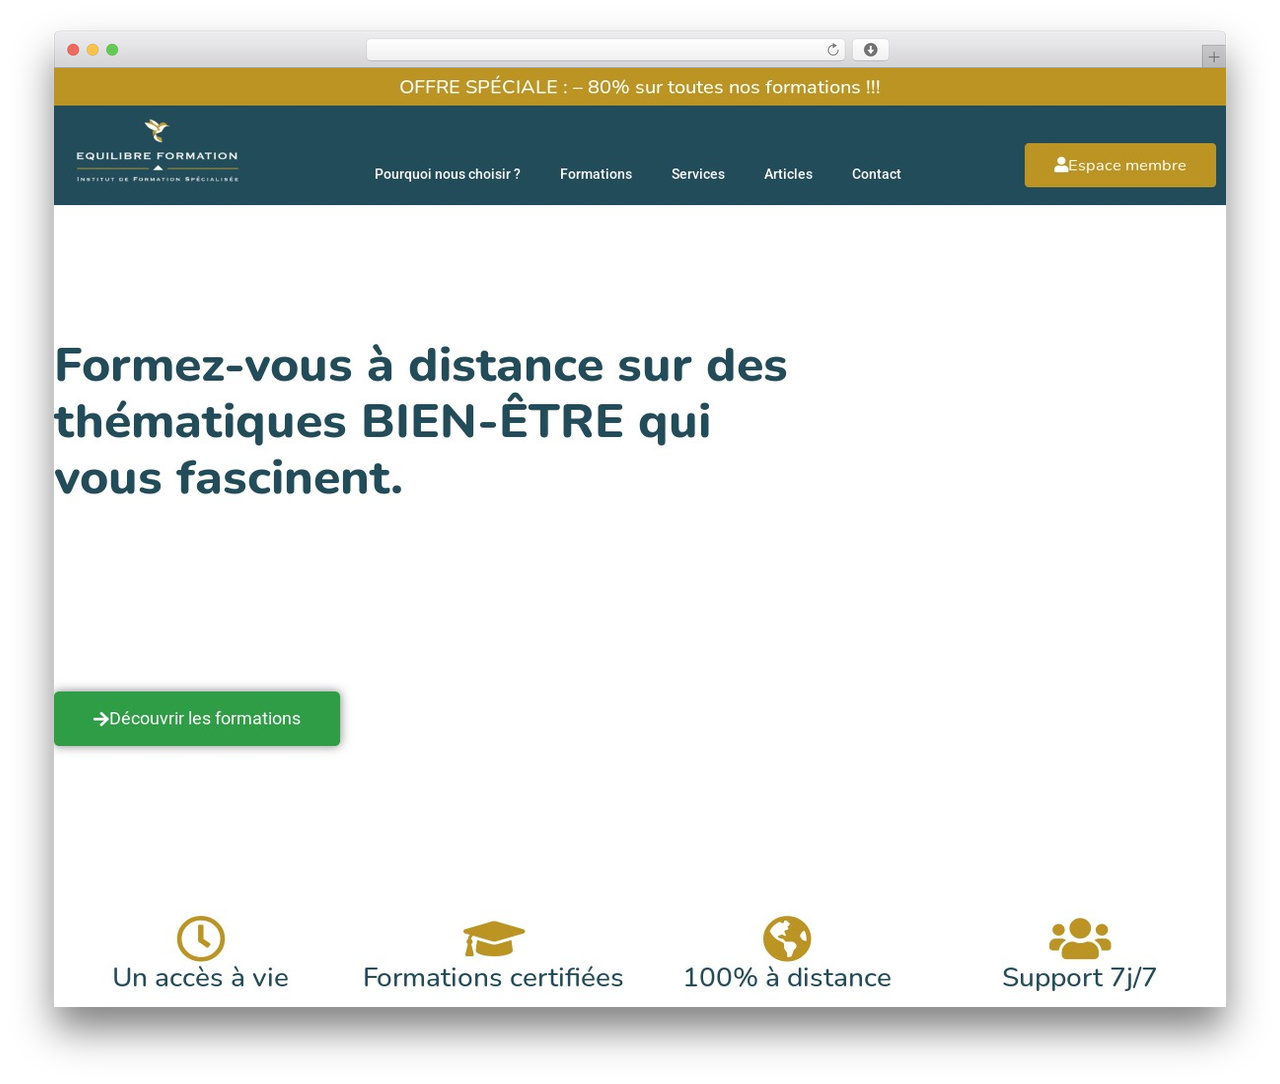The width and height of the screenshot is (1280, 1084).
Task: Open the Espace membre button
Action: 1120,165
